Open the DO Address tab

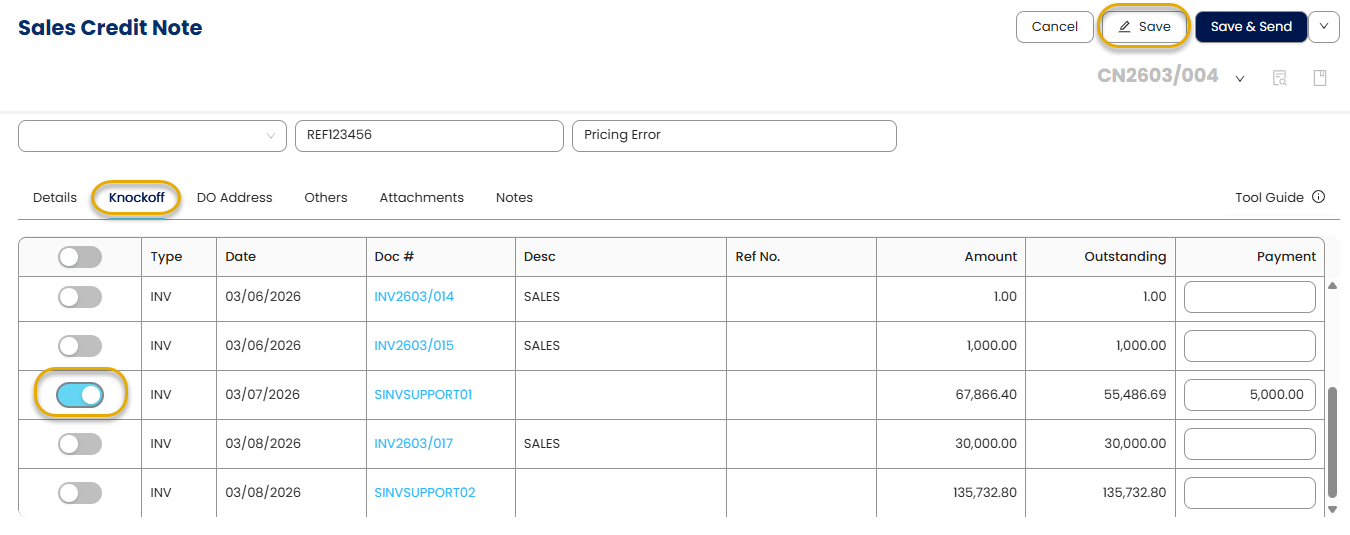235,198
